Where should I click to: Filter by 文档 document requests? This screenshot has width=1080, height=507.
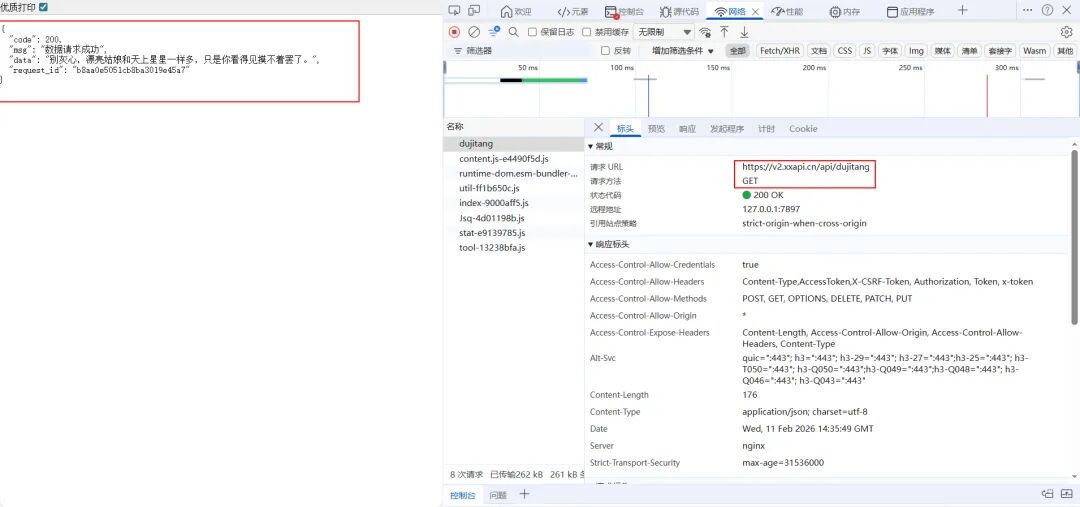click(x=818, y=51)
